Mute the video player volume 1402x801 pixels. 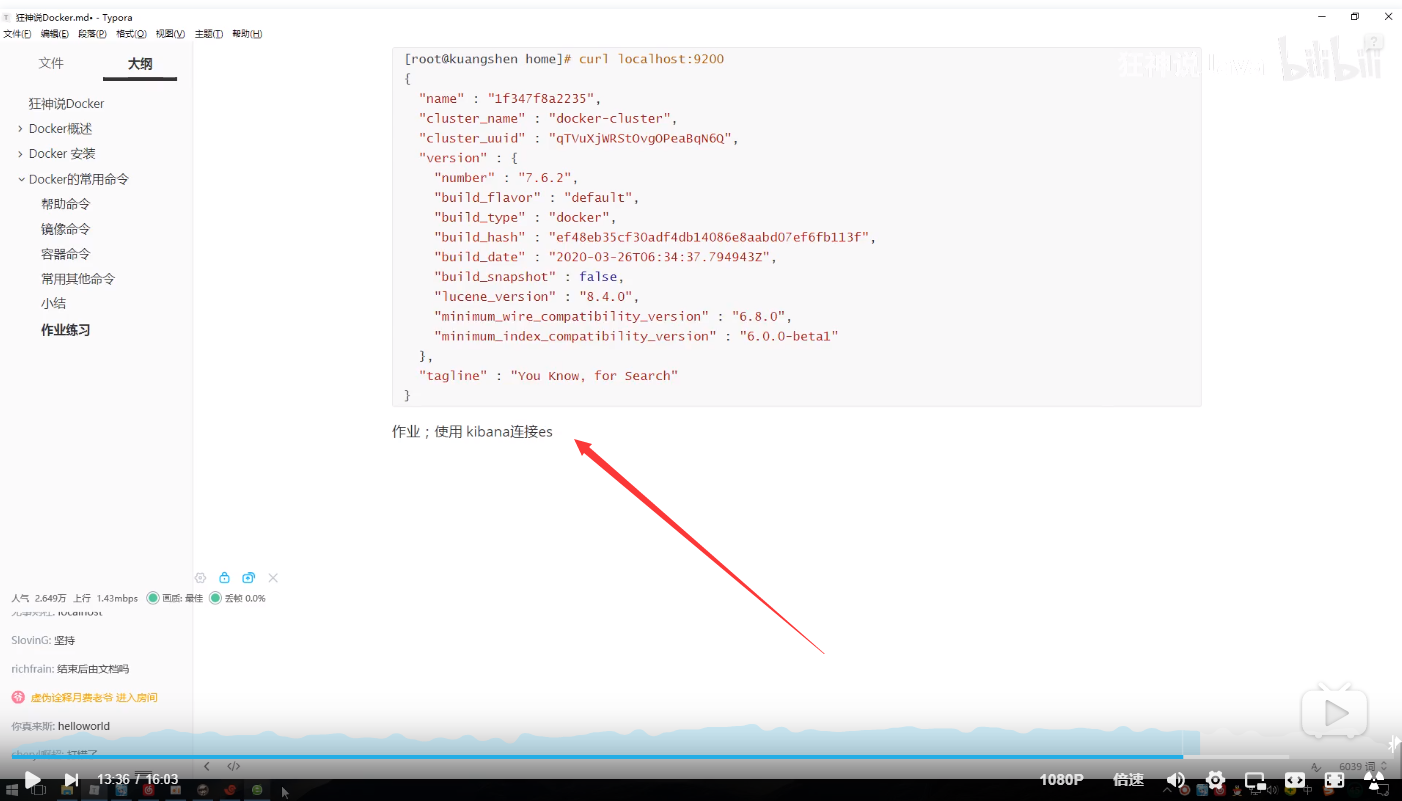point(1176,779)
